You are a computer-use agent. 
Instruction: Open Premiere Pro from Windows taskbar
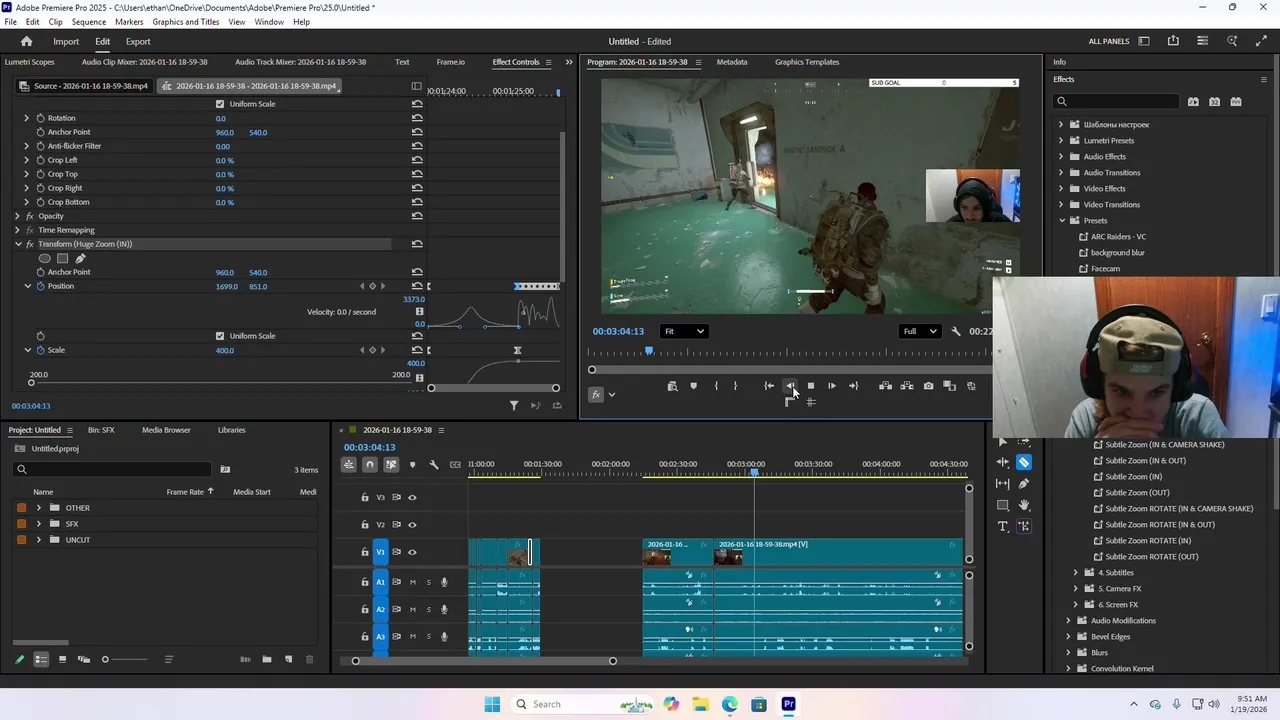click(x=788, y=704)
